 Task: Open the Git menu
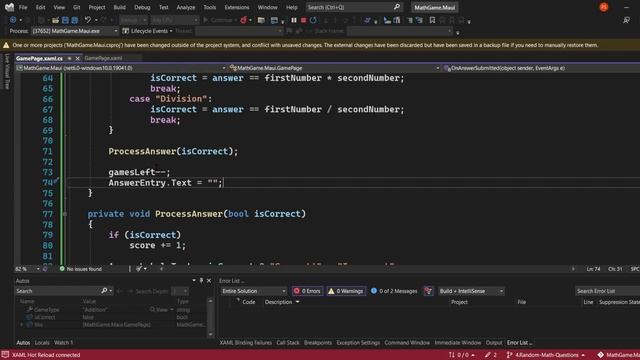[x=76, y=7]
